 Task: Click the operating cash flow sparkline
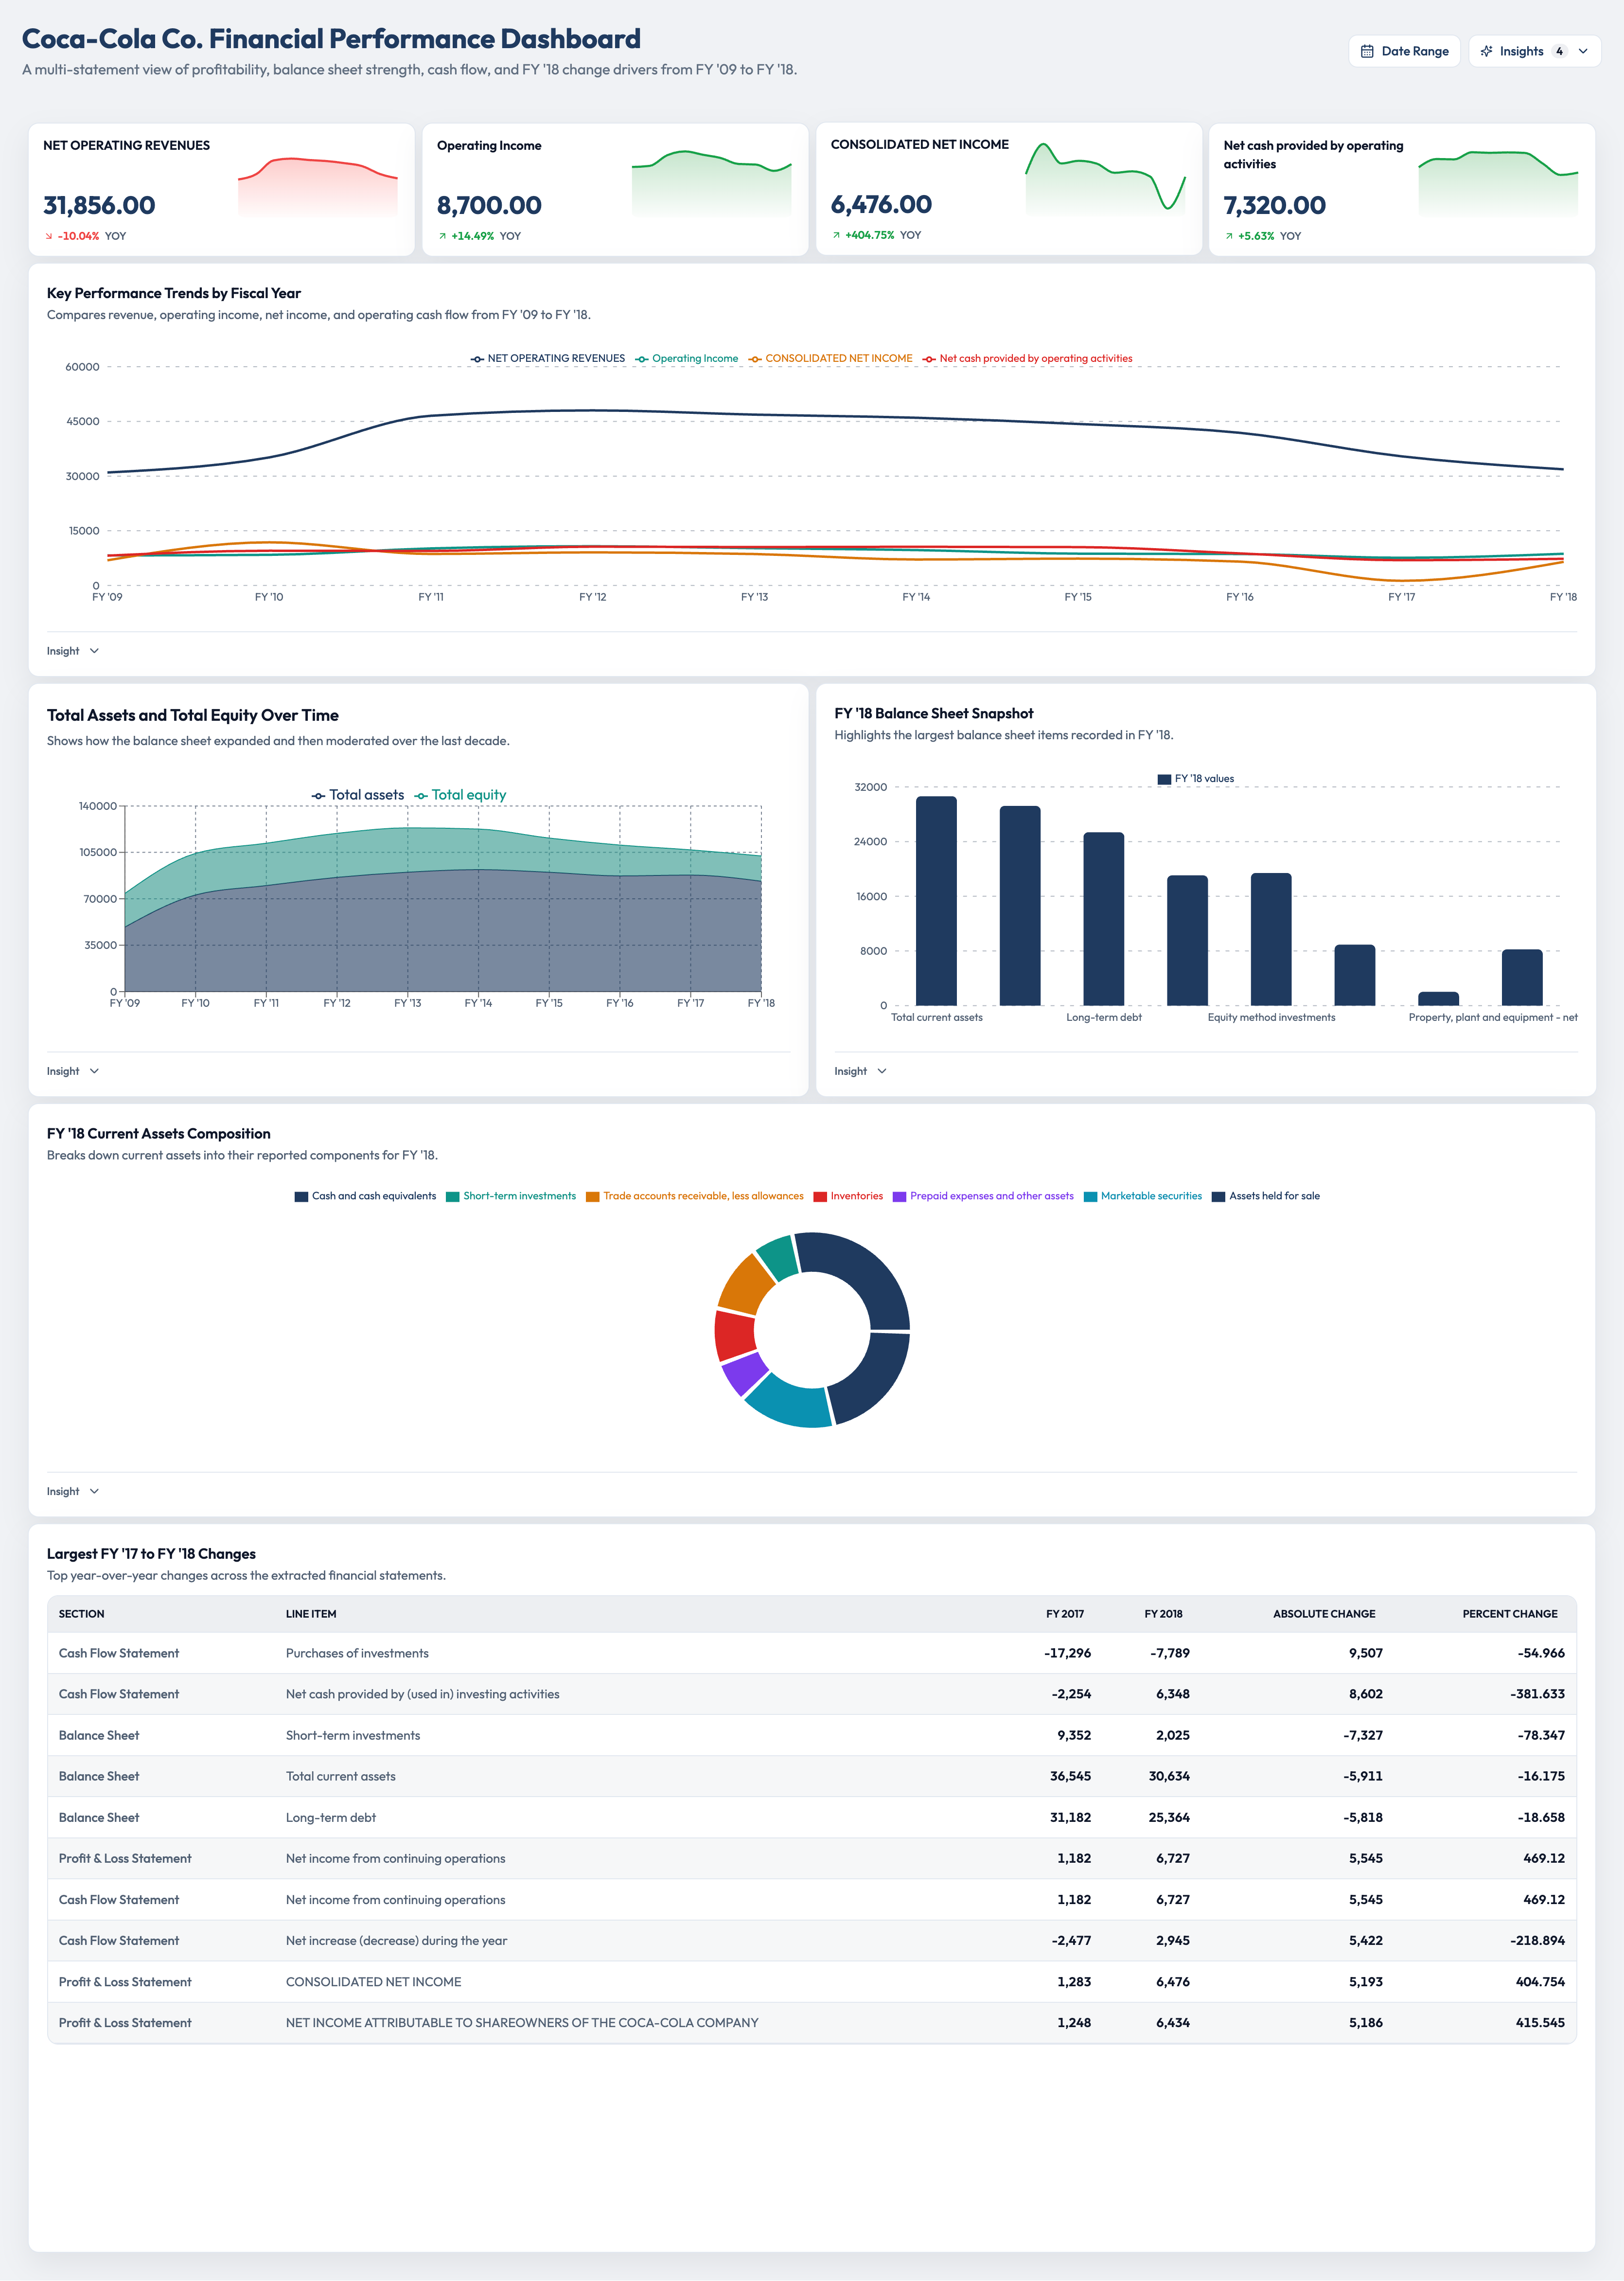click(1498, 182)
